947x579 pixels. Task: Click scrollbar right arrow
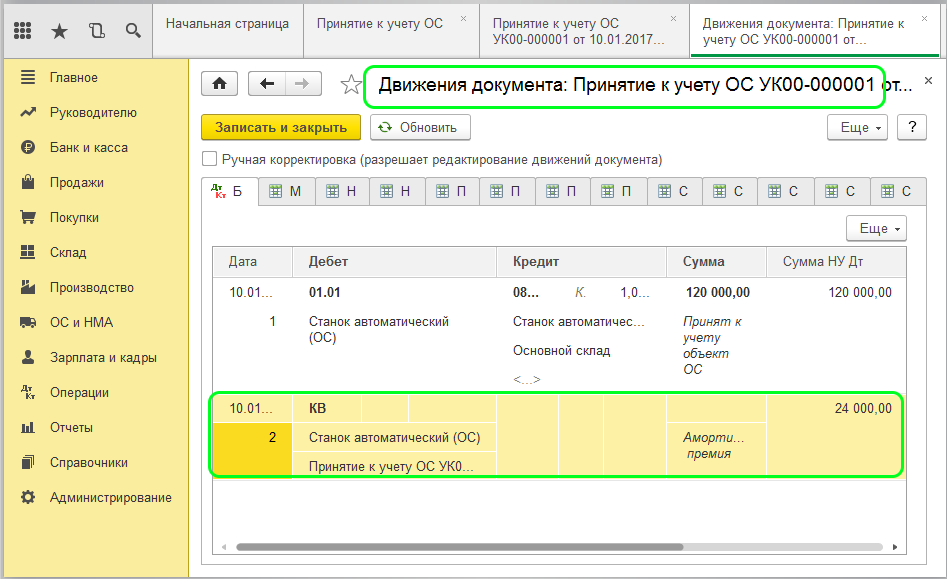[x=895, y=547]
